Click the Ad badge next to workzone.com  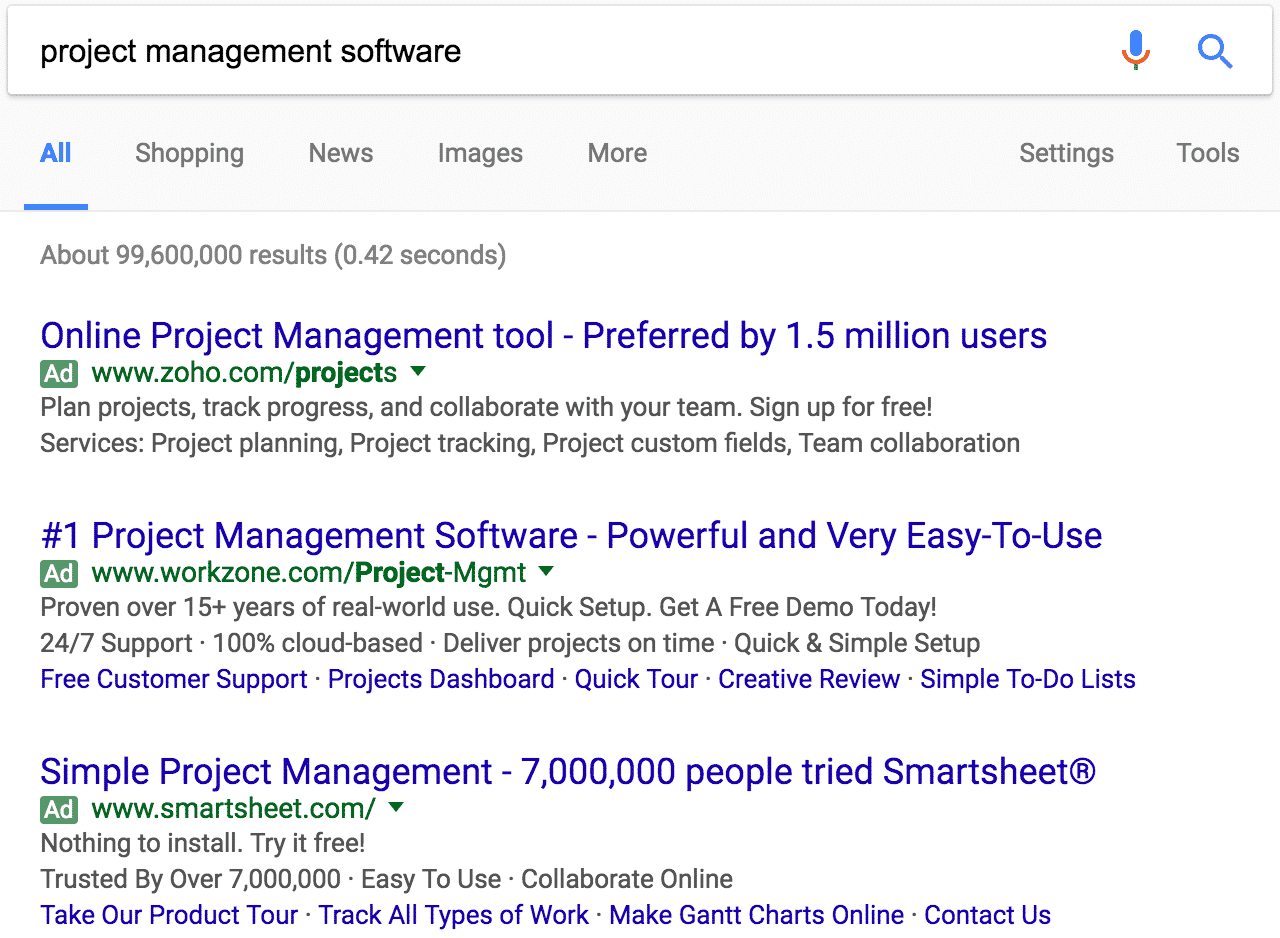(59, 573)
